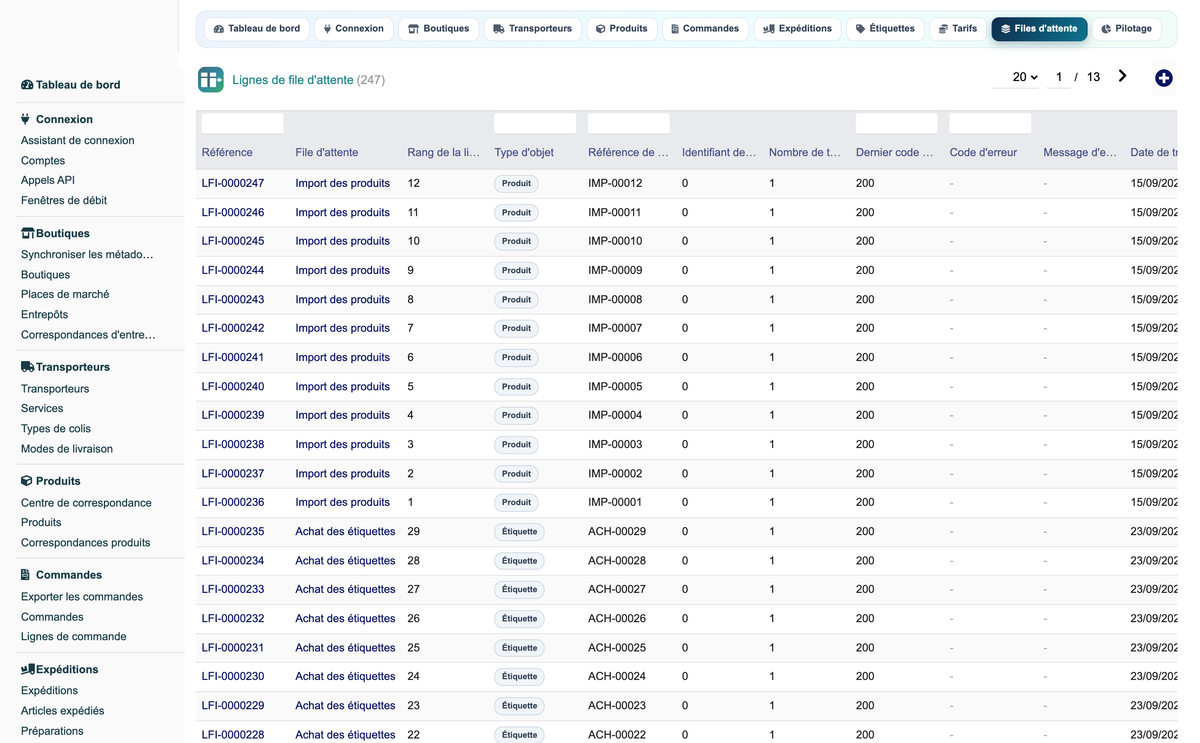The width and height of the screenshot is (1200, 743).
Task: Switch to the Connexion tab
Action: pyautogui.click(x=354, y=29)
